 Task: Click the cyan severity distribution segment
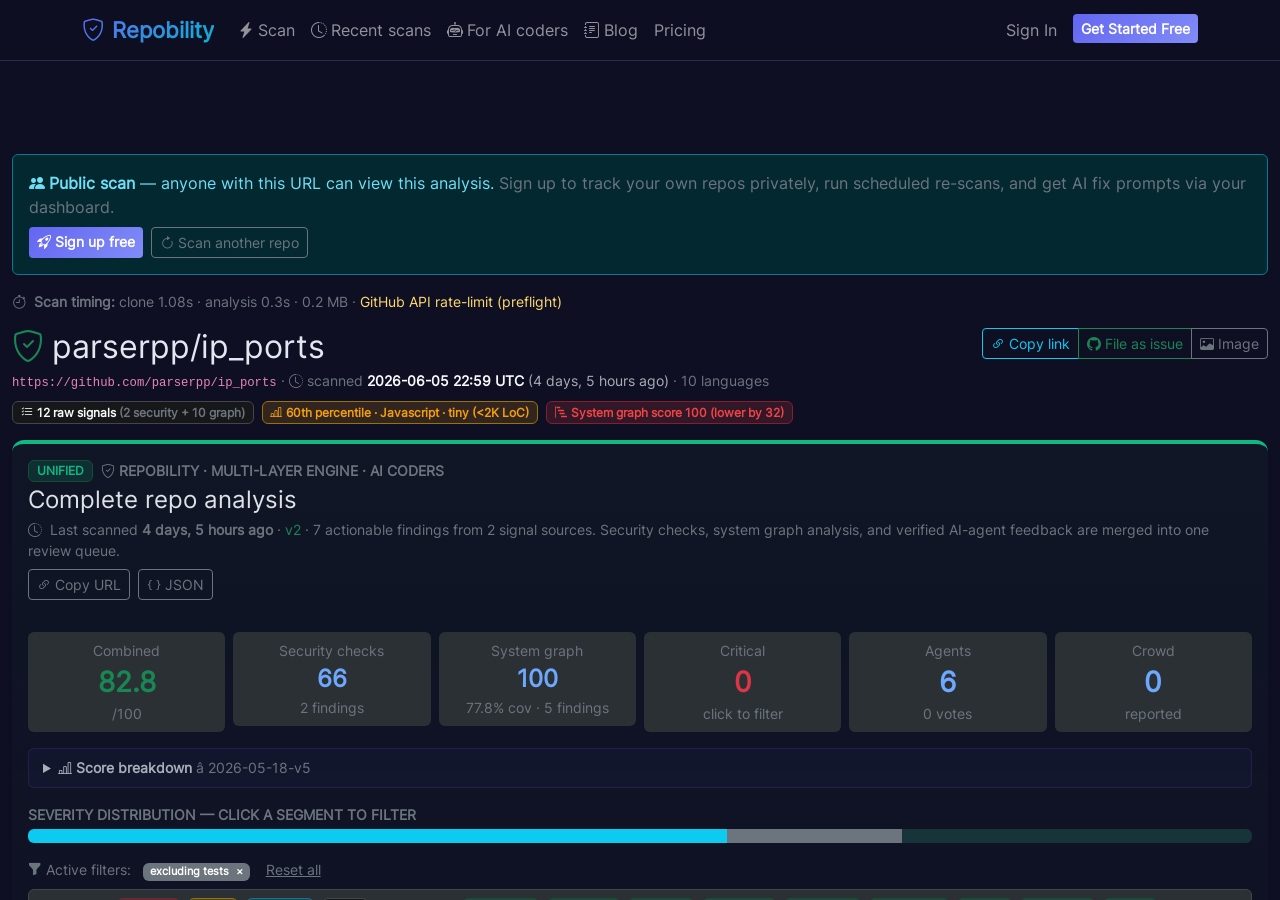tap(377, 836)
